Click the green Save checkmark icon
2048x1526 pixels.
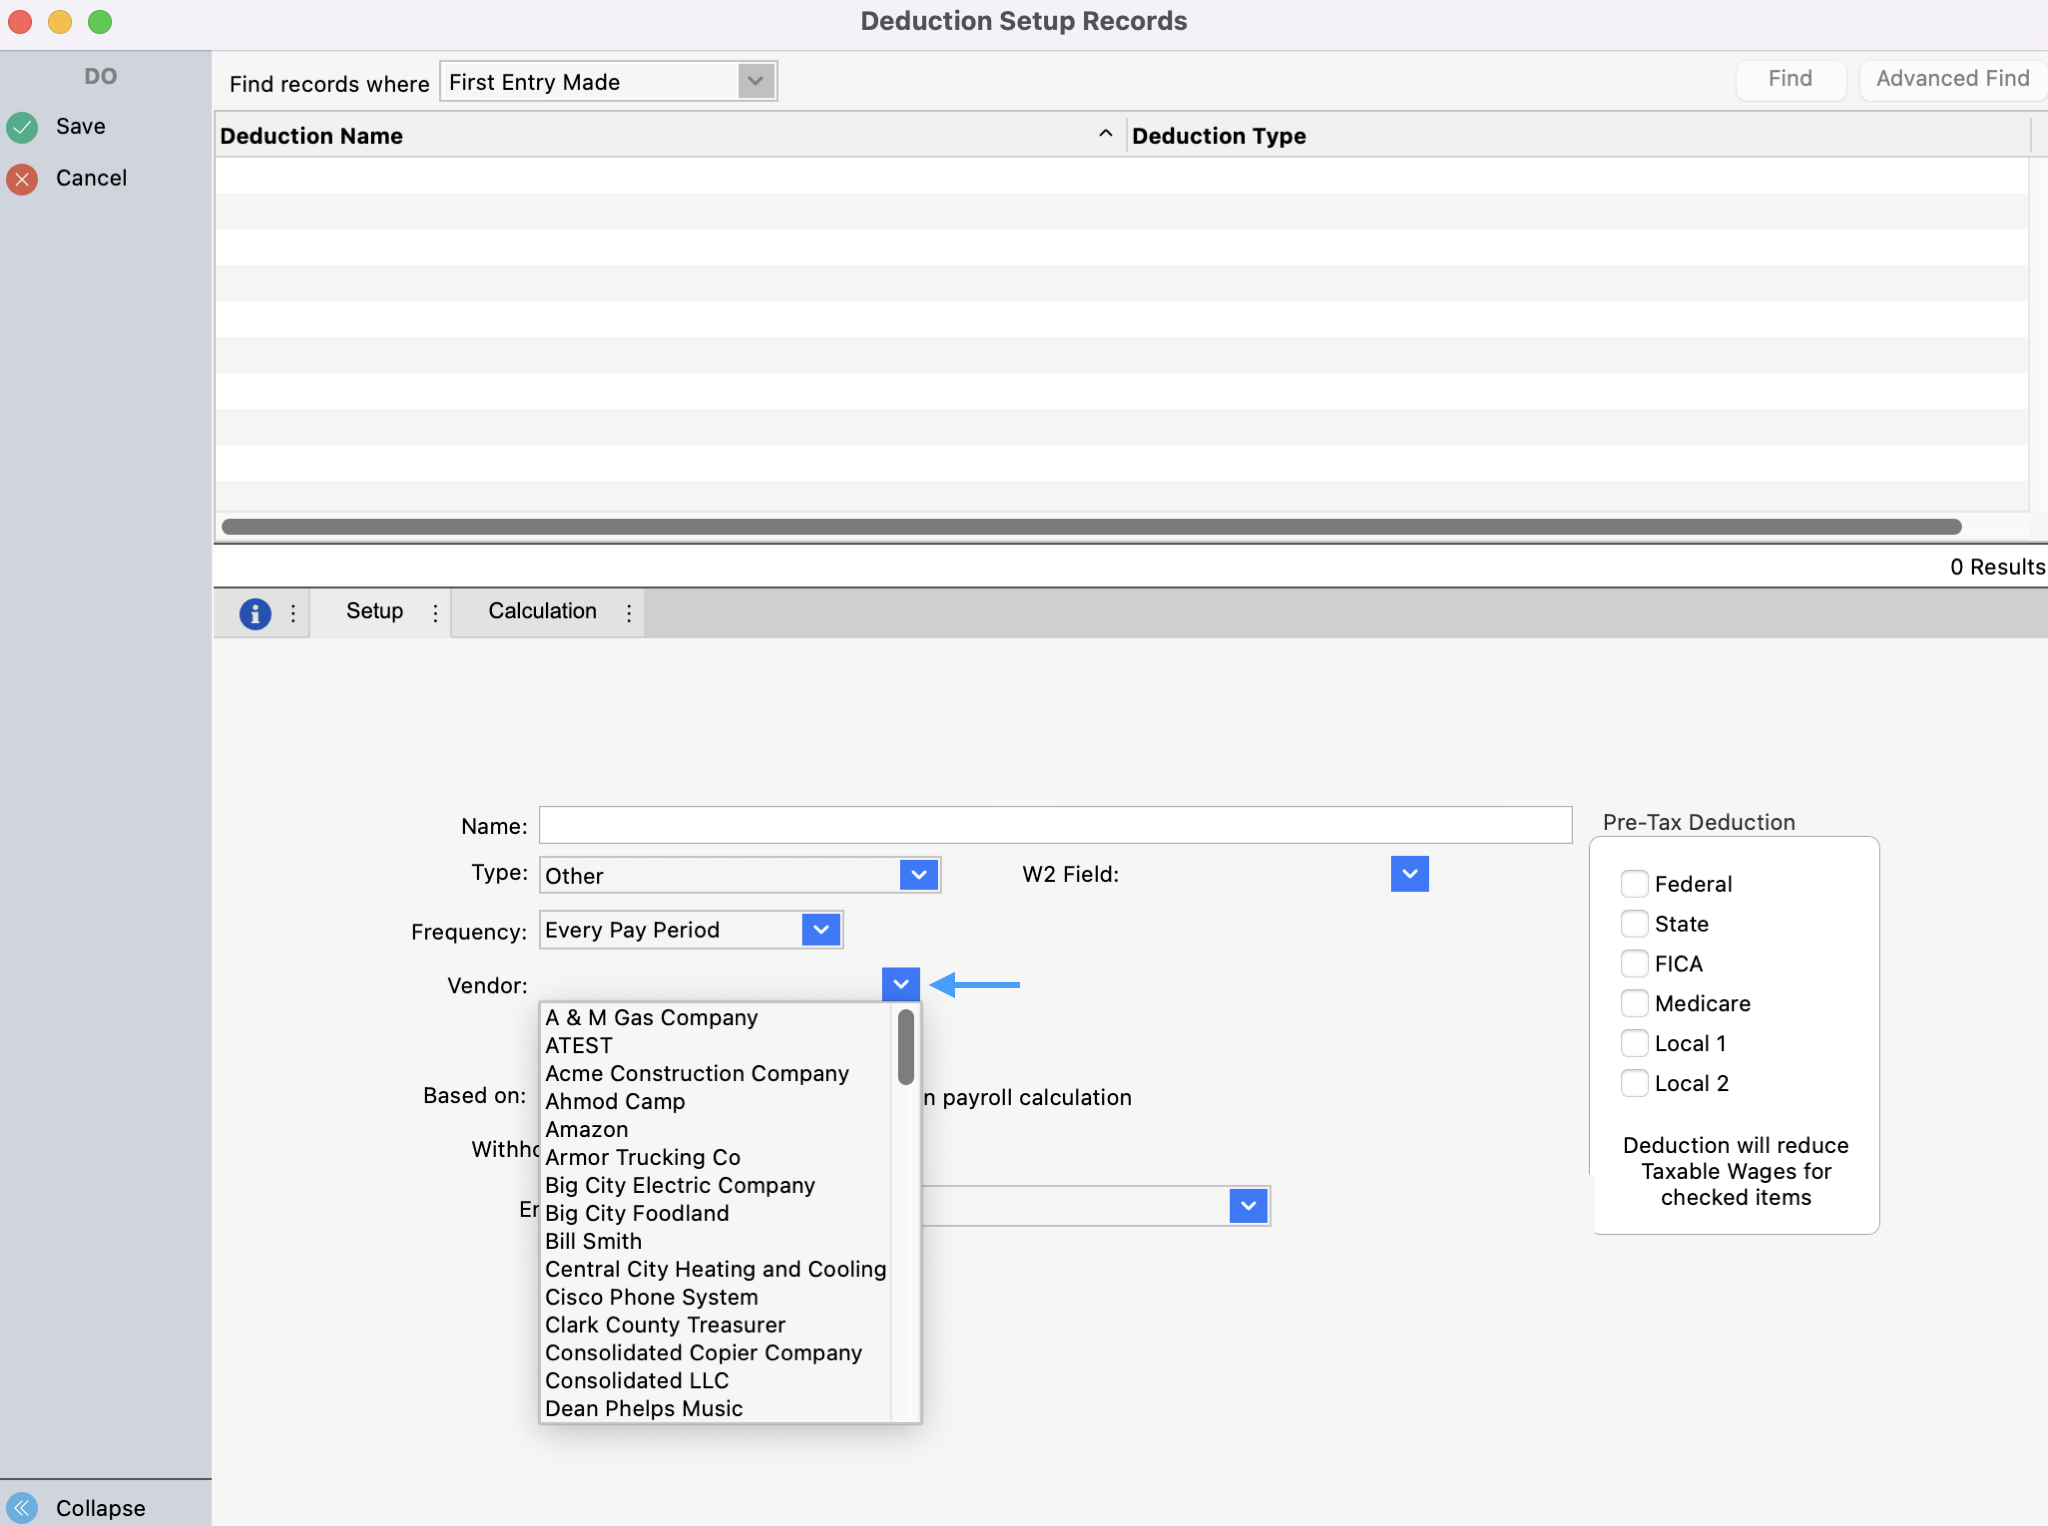click(x=22, y=127)
